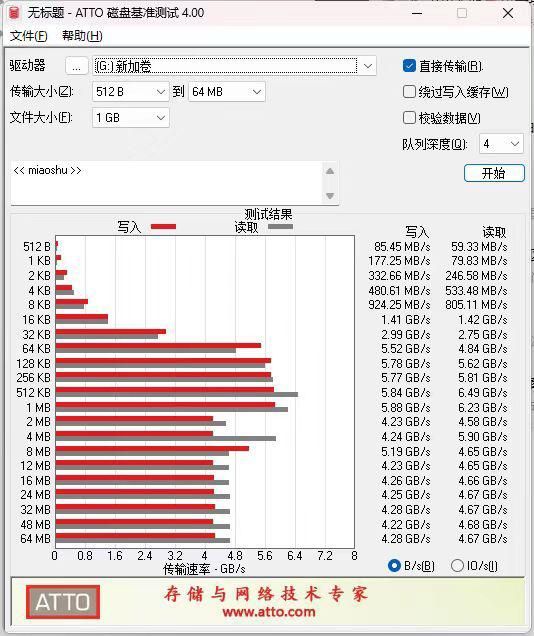Image resolution: width=534 pixels, height=636 pixels.
Task: Open the 文件(F) menu
Action: pyautogui.click(x=28, y=36)
